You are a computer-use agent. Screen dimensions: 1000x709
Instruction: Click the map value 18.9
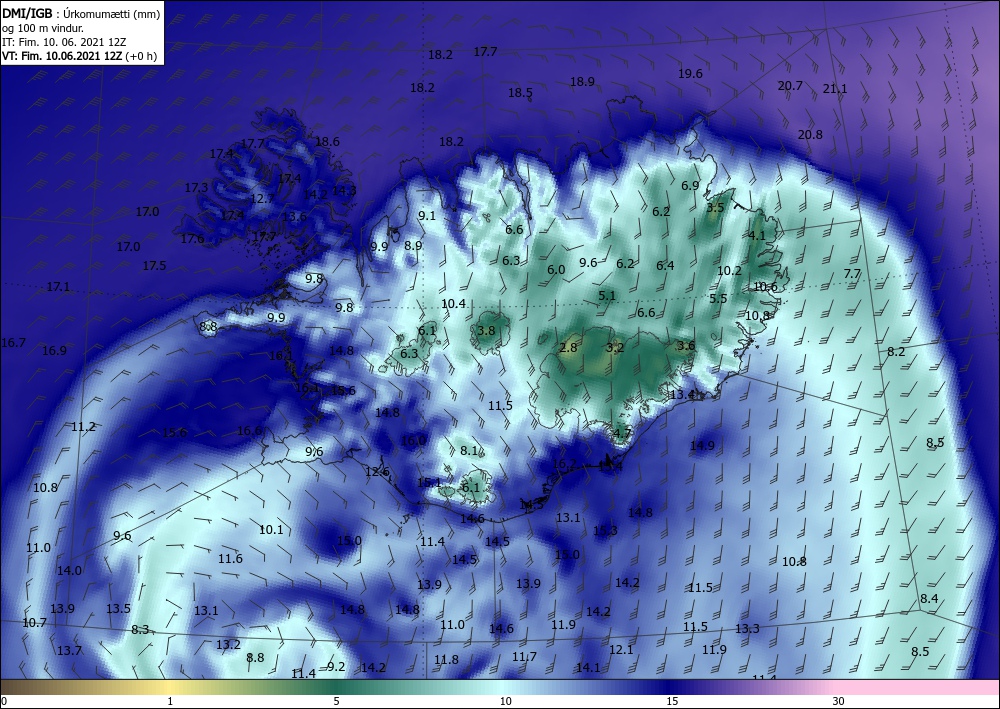point(582,82)
